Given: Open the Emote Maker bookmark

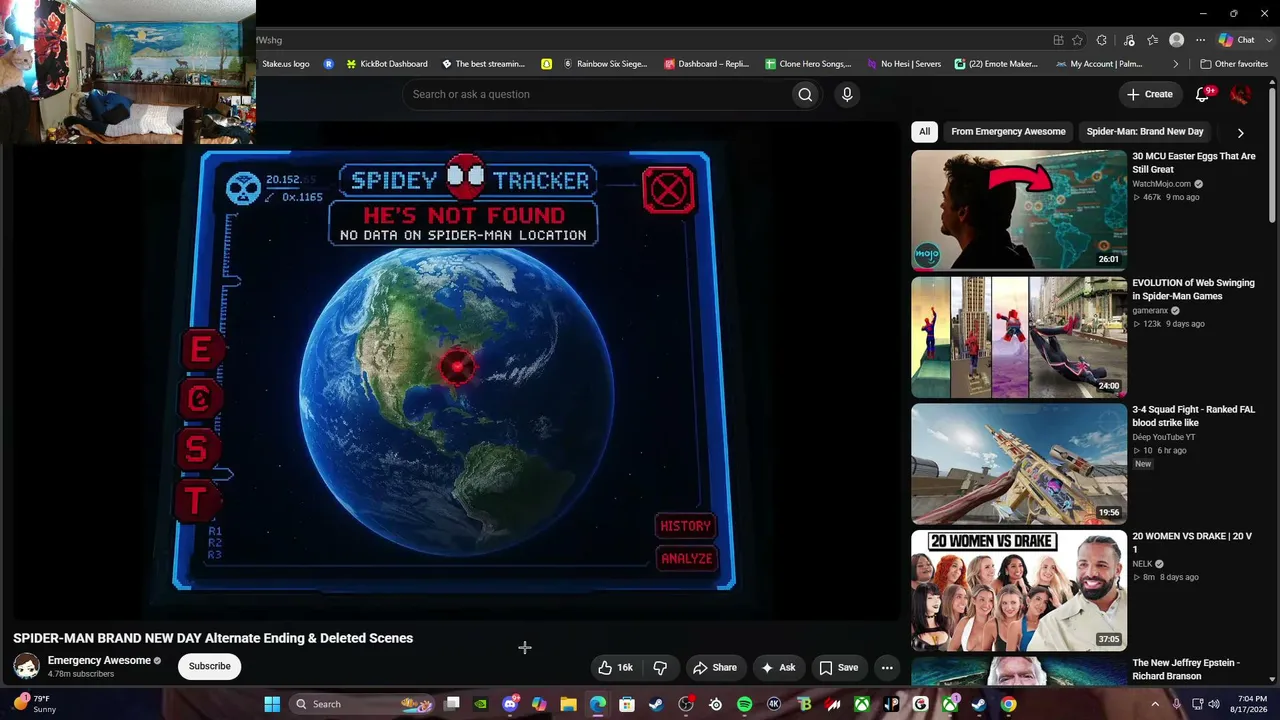Looking at the screenshot, I should point(996,64).
